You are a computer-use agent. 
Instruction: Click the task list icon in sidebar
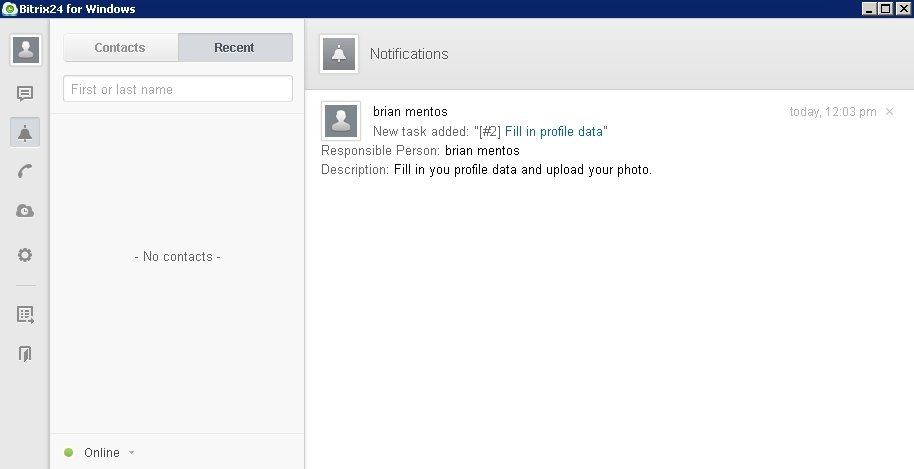(x=25, y=315)
